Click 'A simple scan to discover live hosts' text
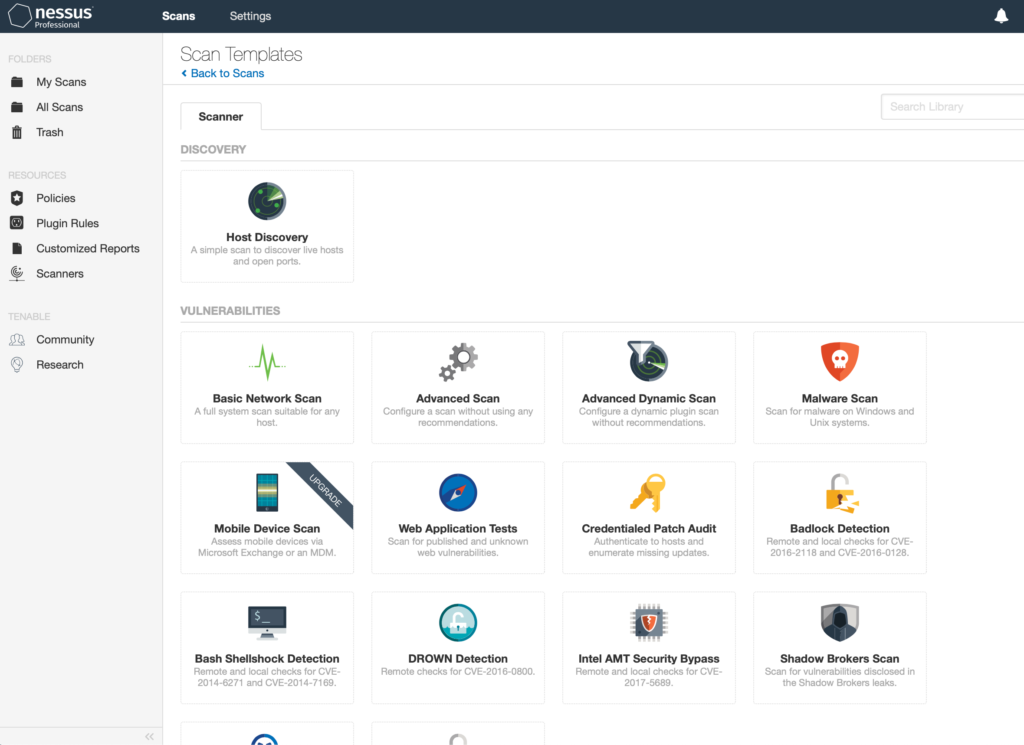 (x=267, y=255)
